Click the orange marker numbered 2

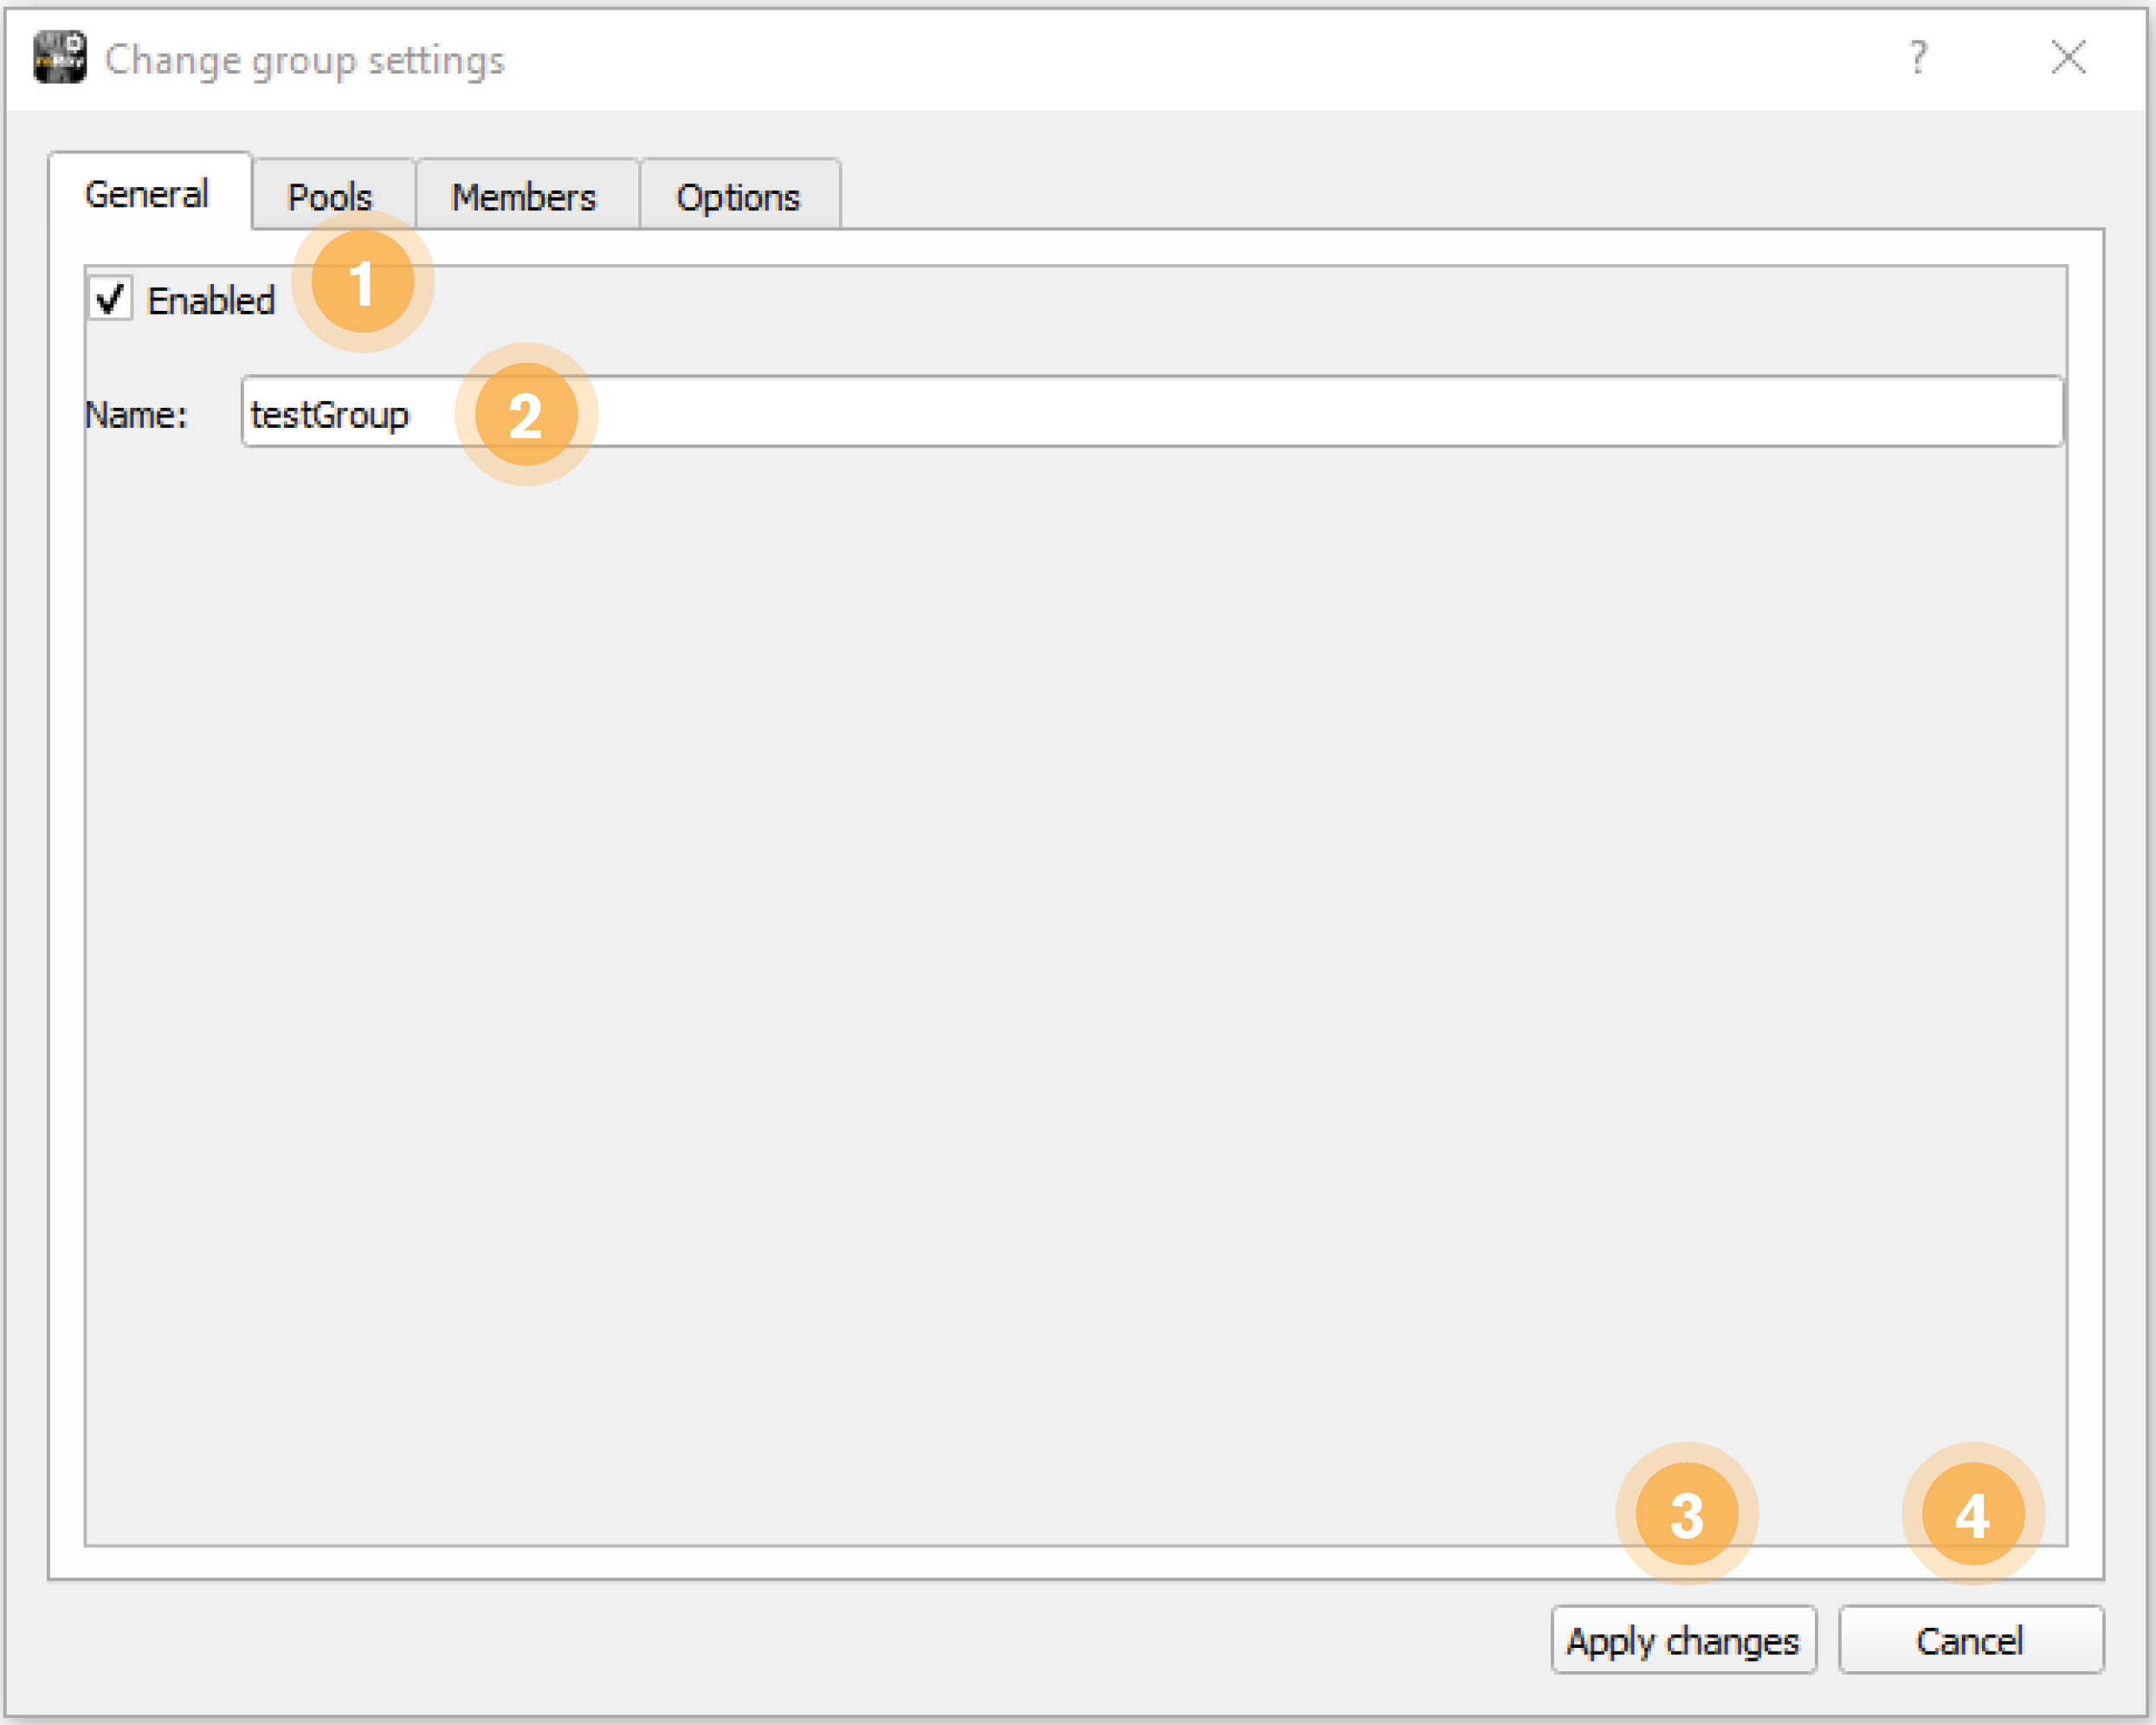pyautogui.click(x=526, y=415)
